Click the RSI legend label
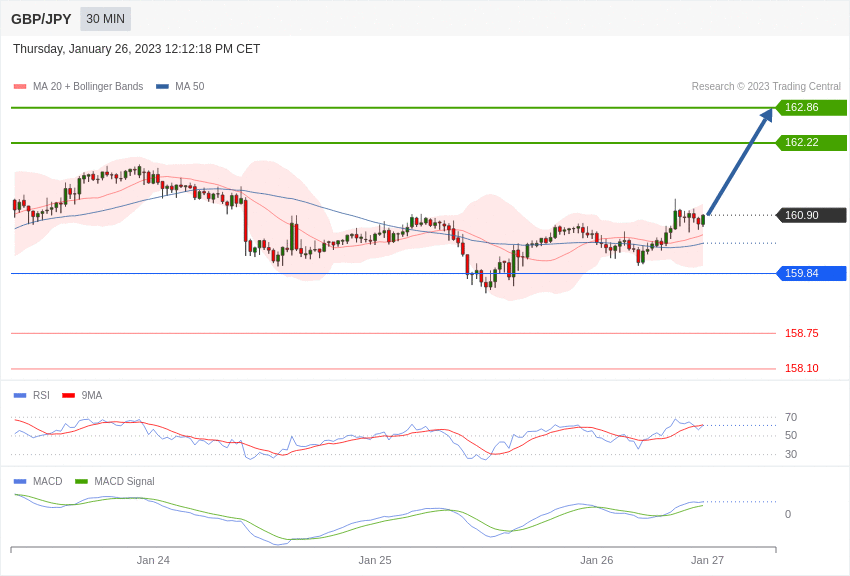850x576 pixels. coord(41,396)
